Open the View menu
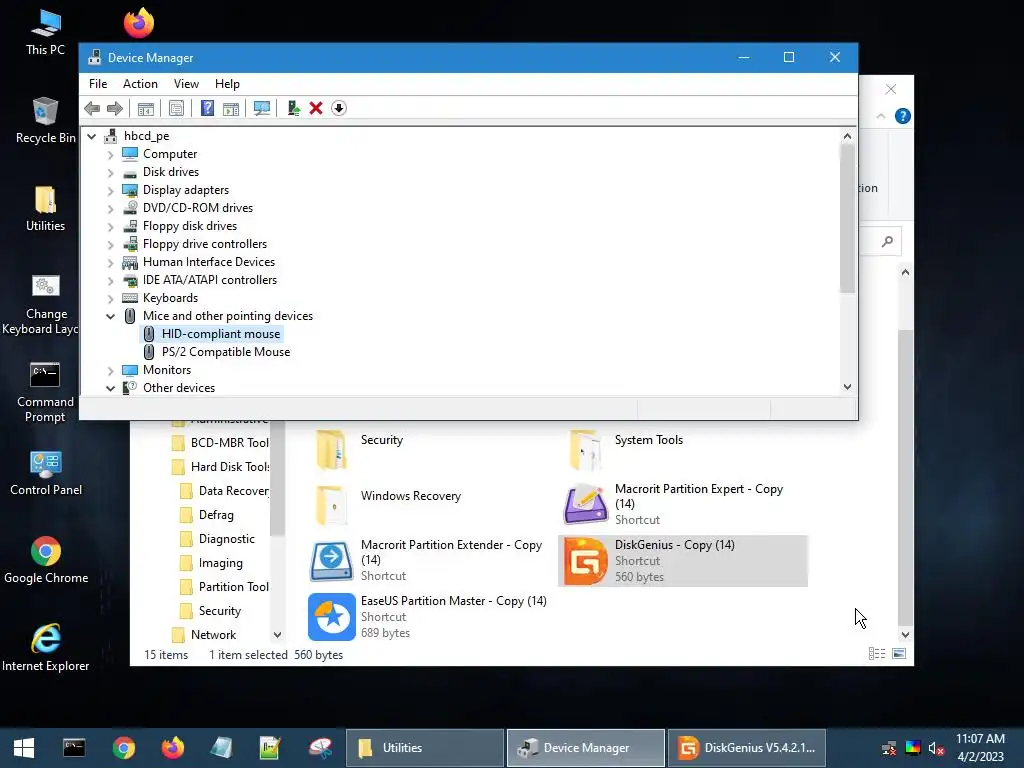This screenshot has height=768, width=1024. click(x=186, y=84)
